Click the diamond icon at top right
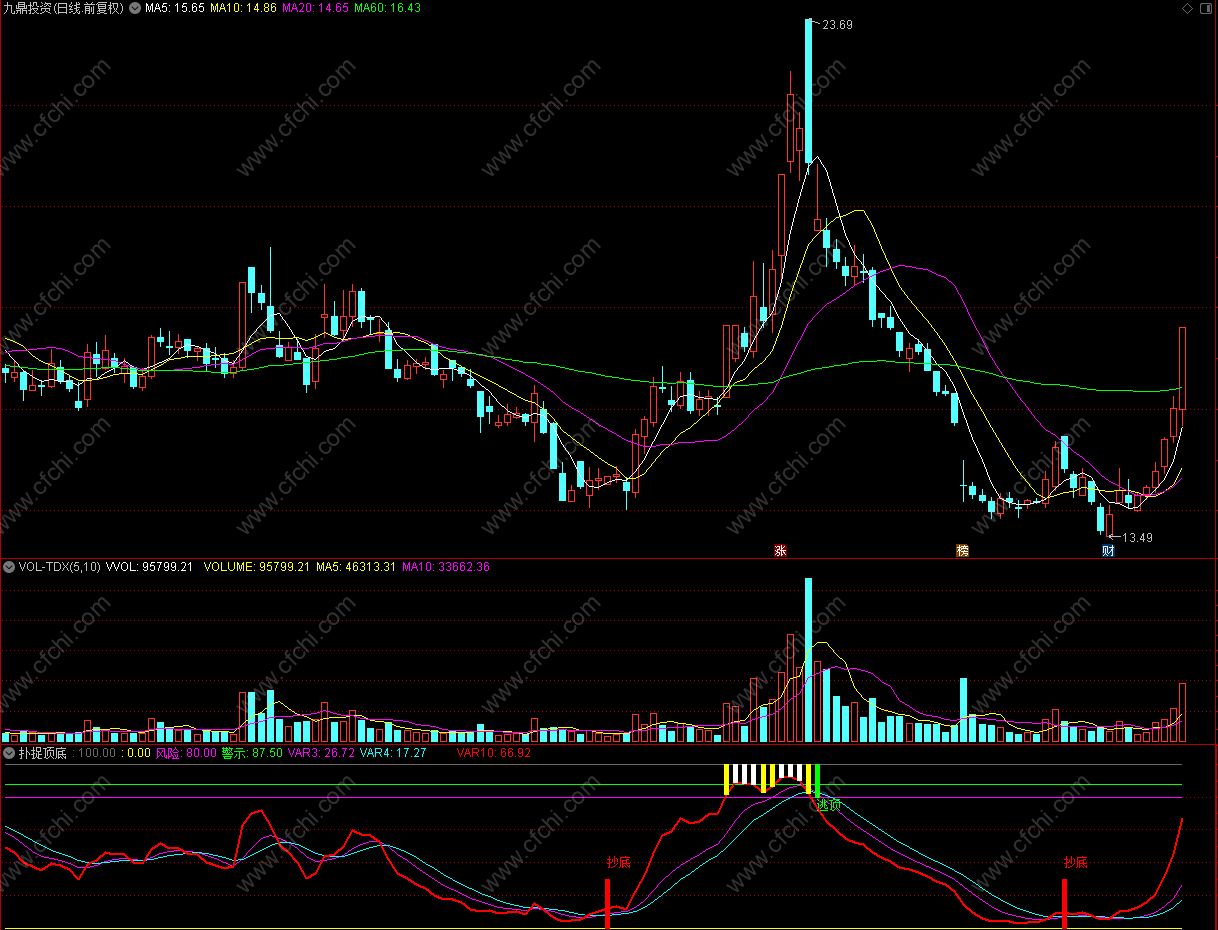The image size is (1218, 930). (1187, 8)
